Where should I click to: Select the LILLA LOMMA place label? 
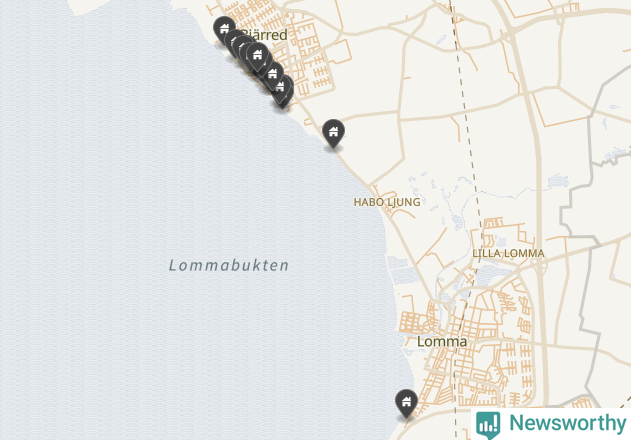(508, 253)
